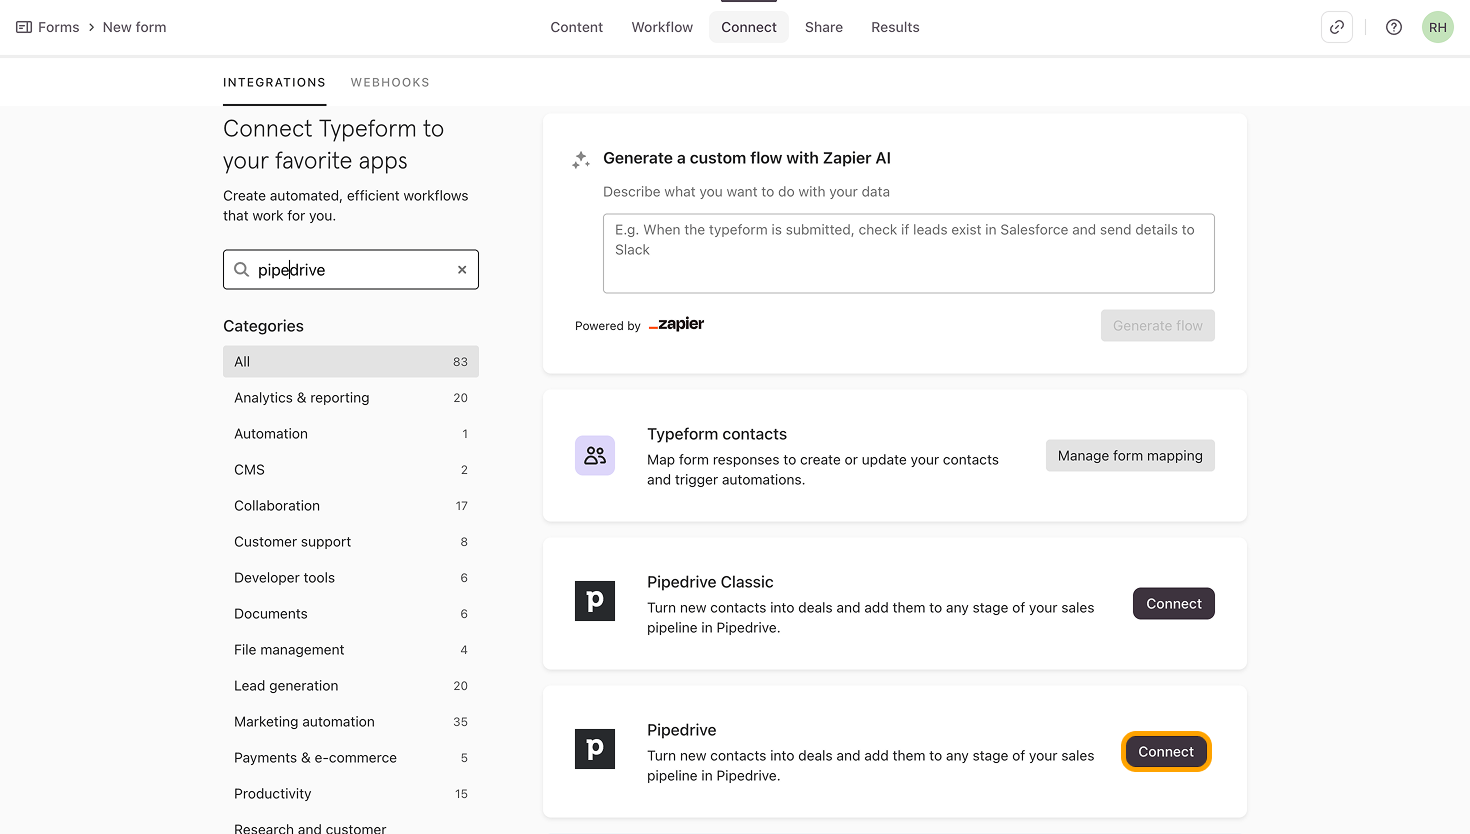Click Manage form mapping button
The height and width of the screenshot is (834, 1470).
click(1130, 456)
